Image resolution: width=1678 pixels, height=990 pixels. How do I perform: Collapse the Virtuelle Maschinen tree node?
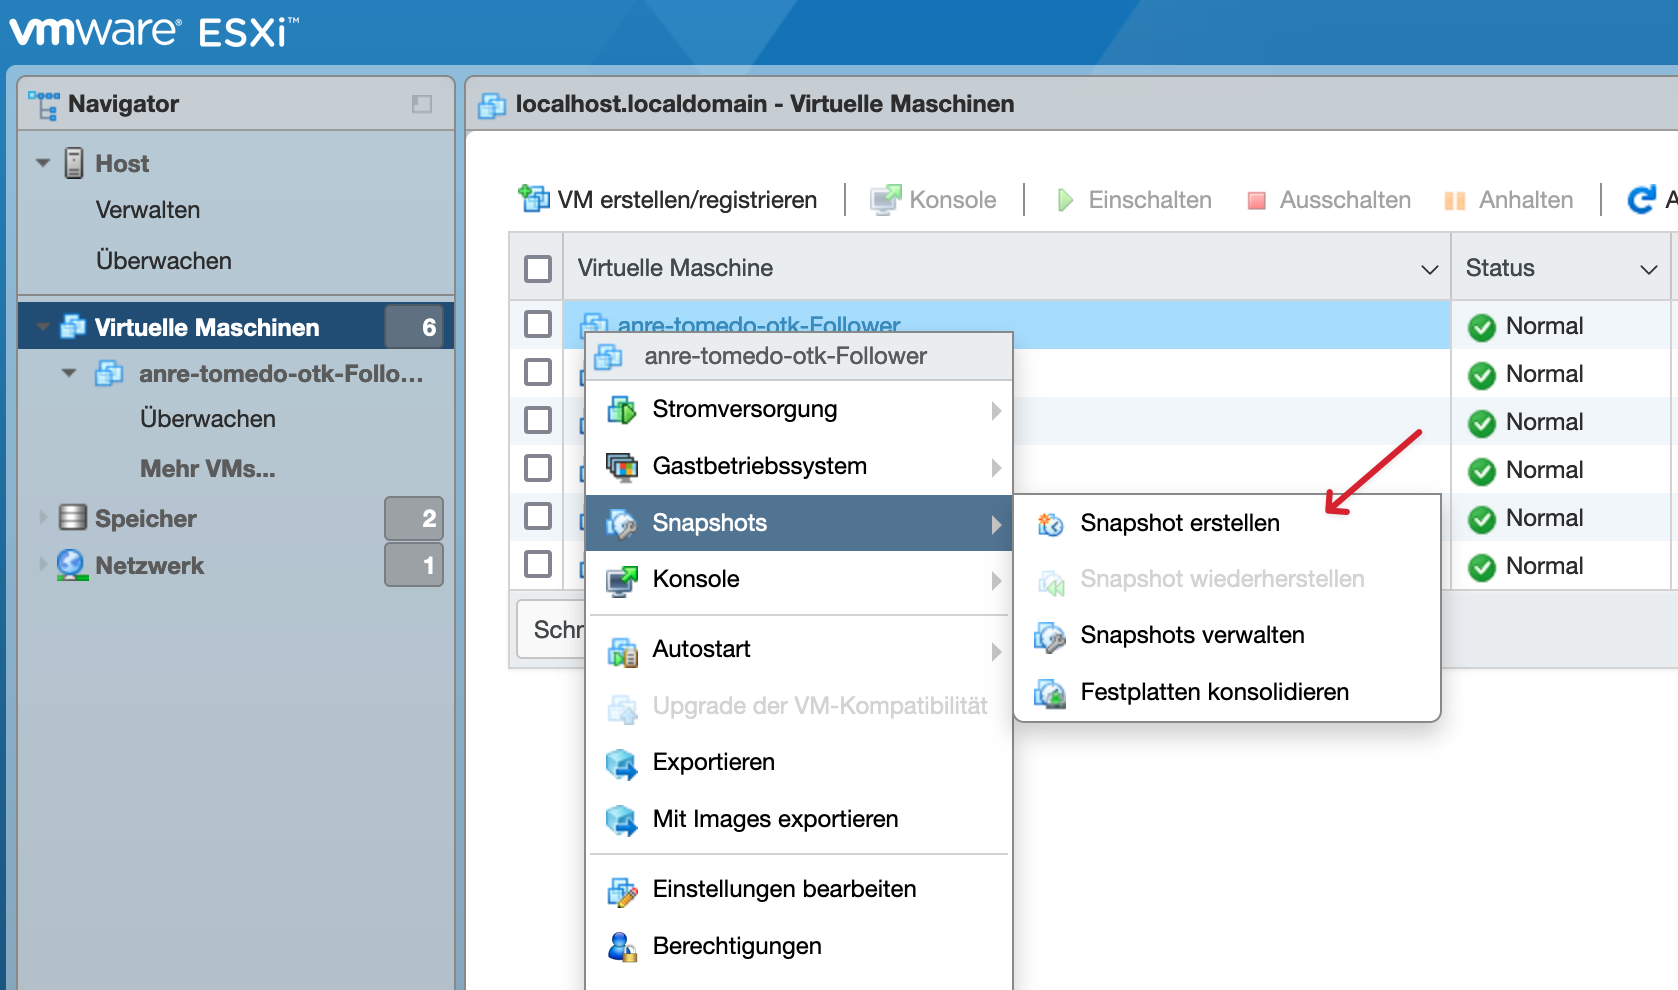click(x=43, y=327)
